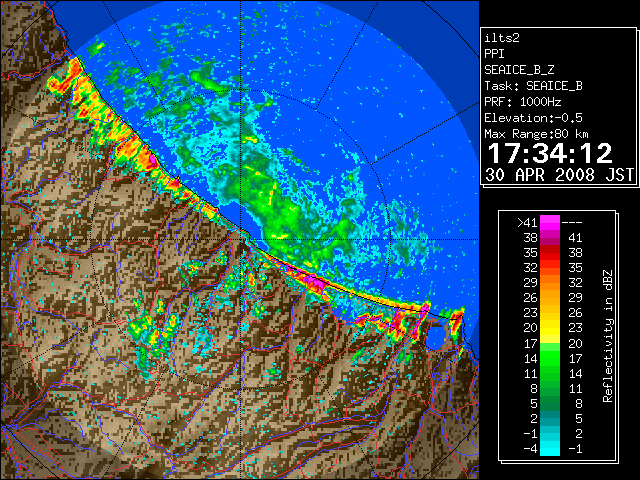Click the 'SEAICE_B_Z' product name
The width and height of the screenshot is (640, 480).
point(519,70)
